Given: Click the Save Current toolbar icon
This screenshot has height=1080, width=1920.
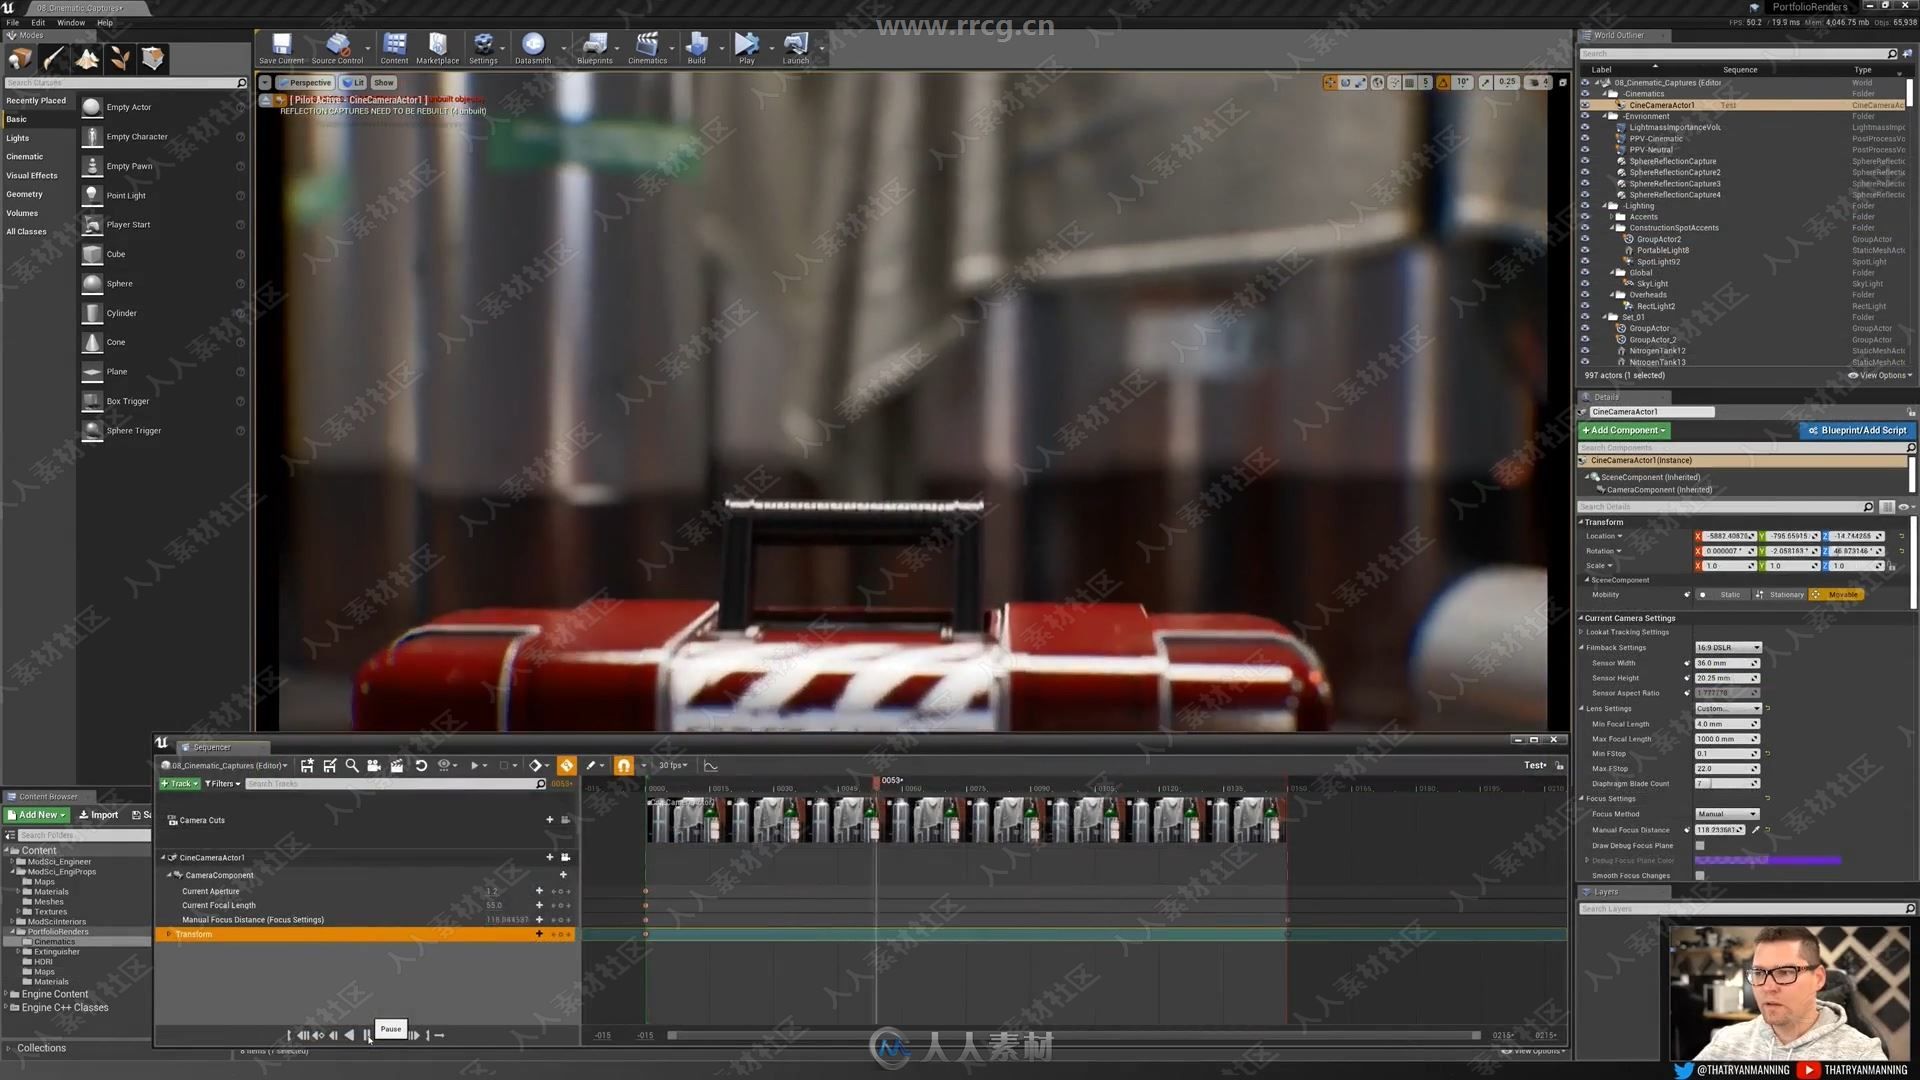Looking at the screenshot, I should (x=281, y=48).
